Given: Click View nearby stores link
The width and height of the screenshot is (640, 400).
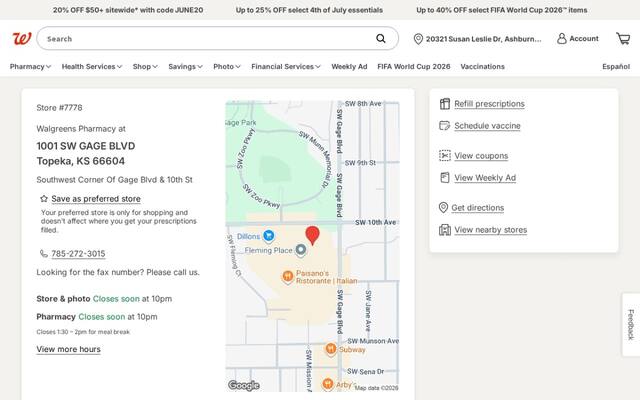Looking at the screenshot, I should coord(491,230).
